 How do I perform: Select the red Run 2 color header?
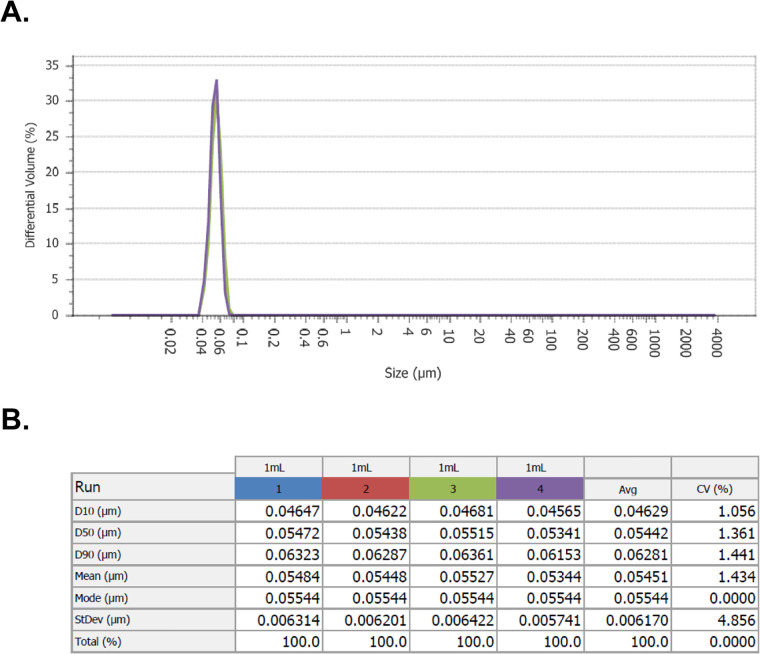366,488
